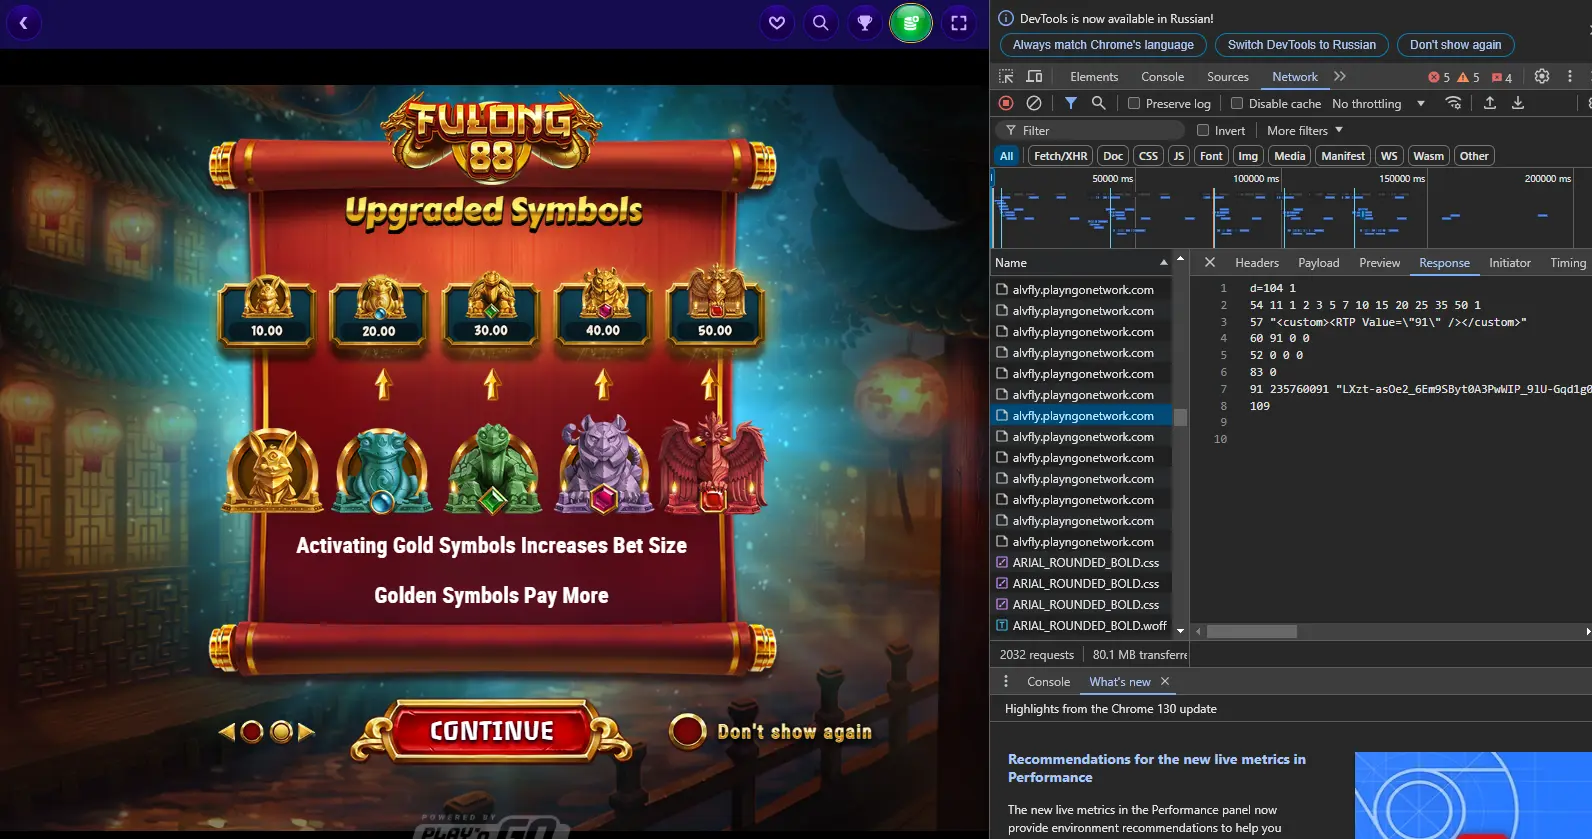
Task: Open Recommendations for new live metrics link
Action: [1157, 768]
